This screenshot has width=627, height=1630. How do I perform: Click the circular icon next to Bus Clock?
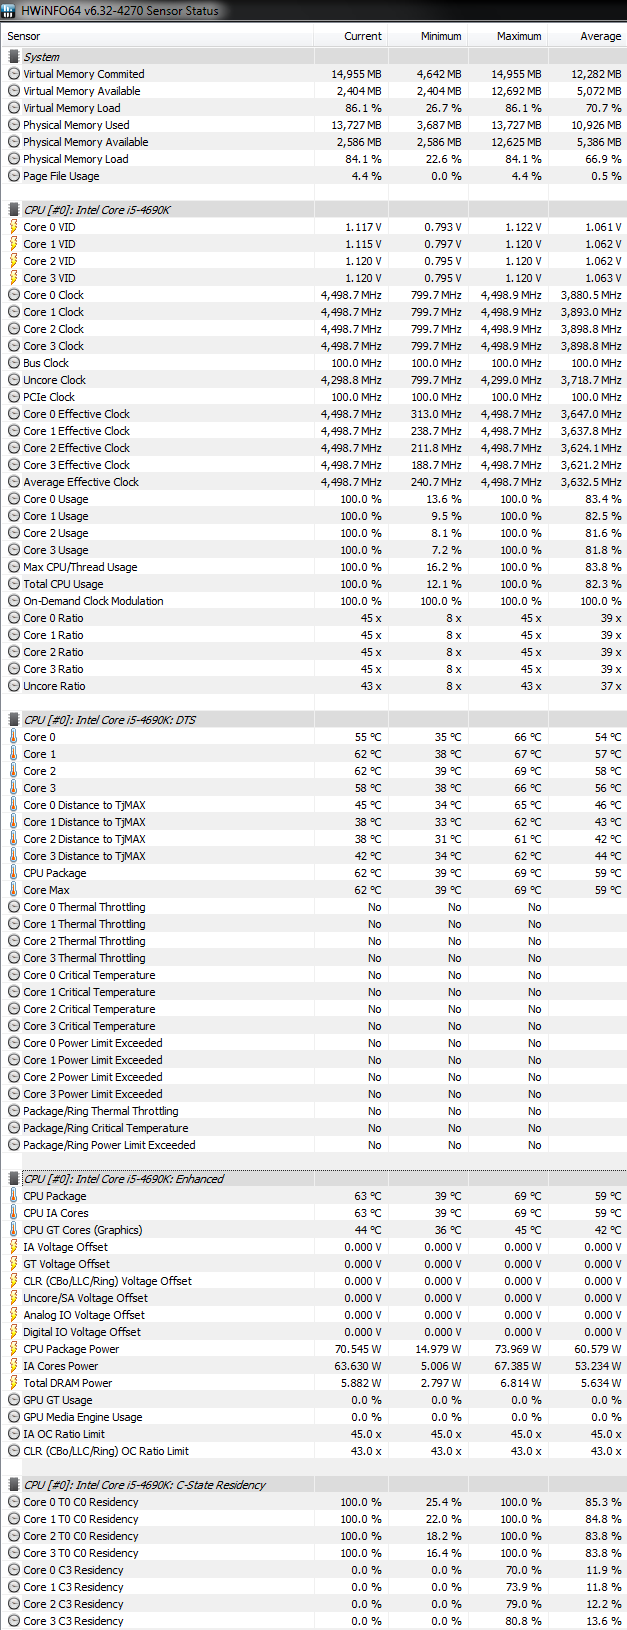14,363
